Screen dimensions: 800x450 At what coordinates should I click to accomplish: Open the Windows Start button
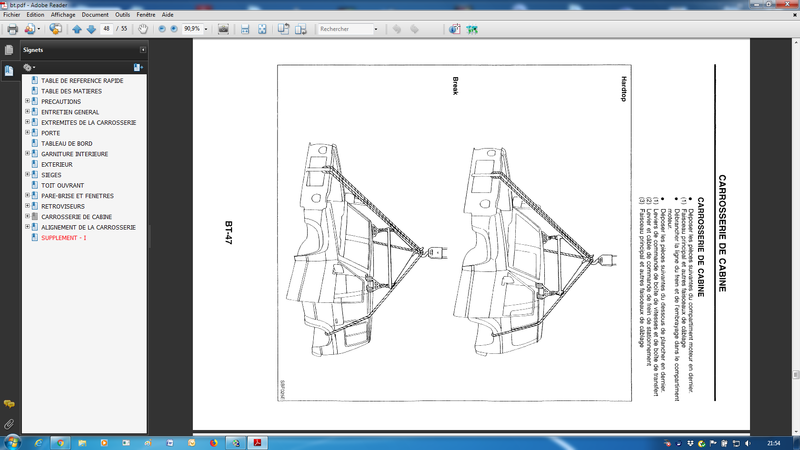tap(11, 442)
